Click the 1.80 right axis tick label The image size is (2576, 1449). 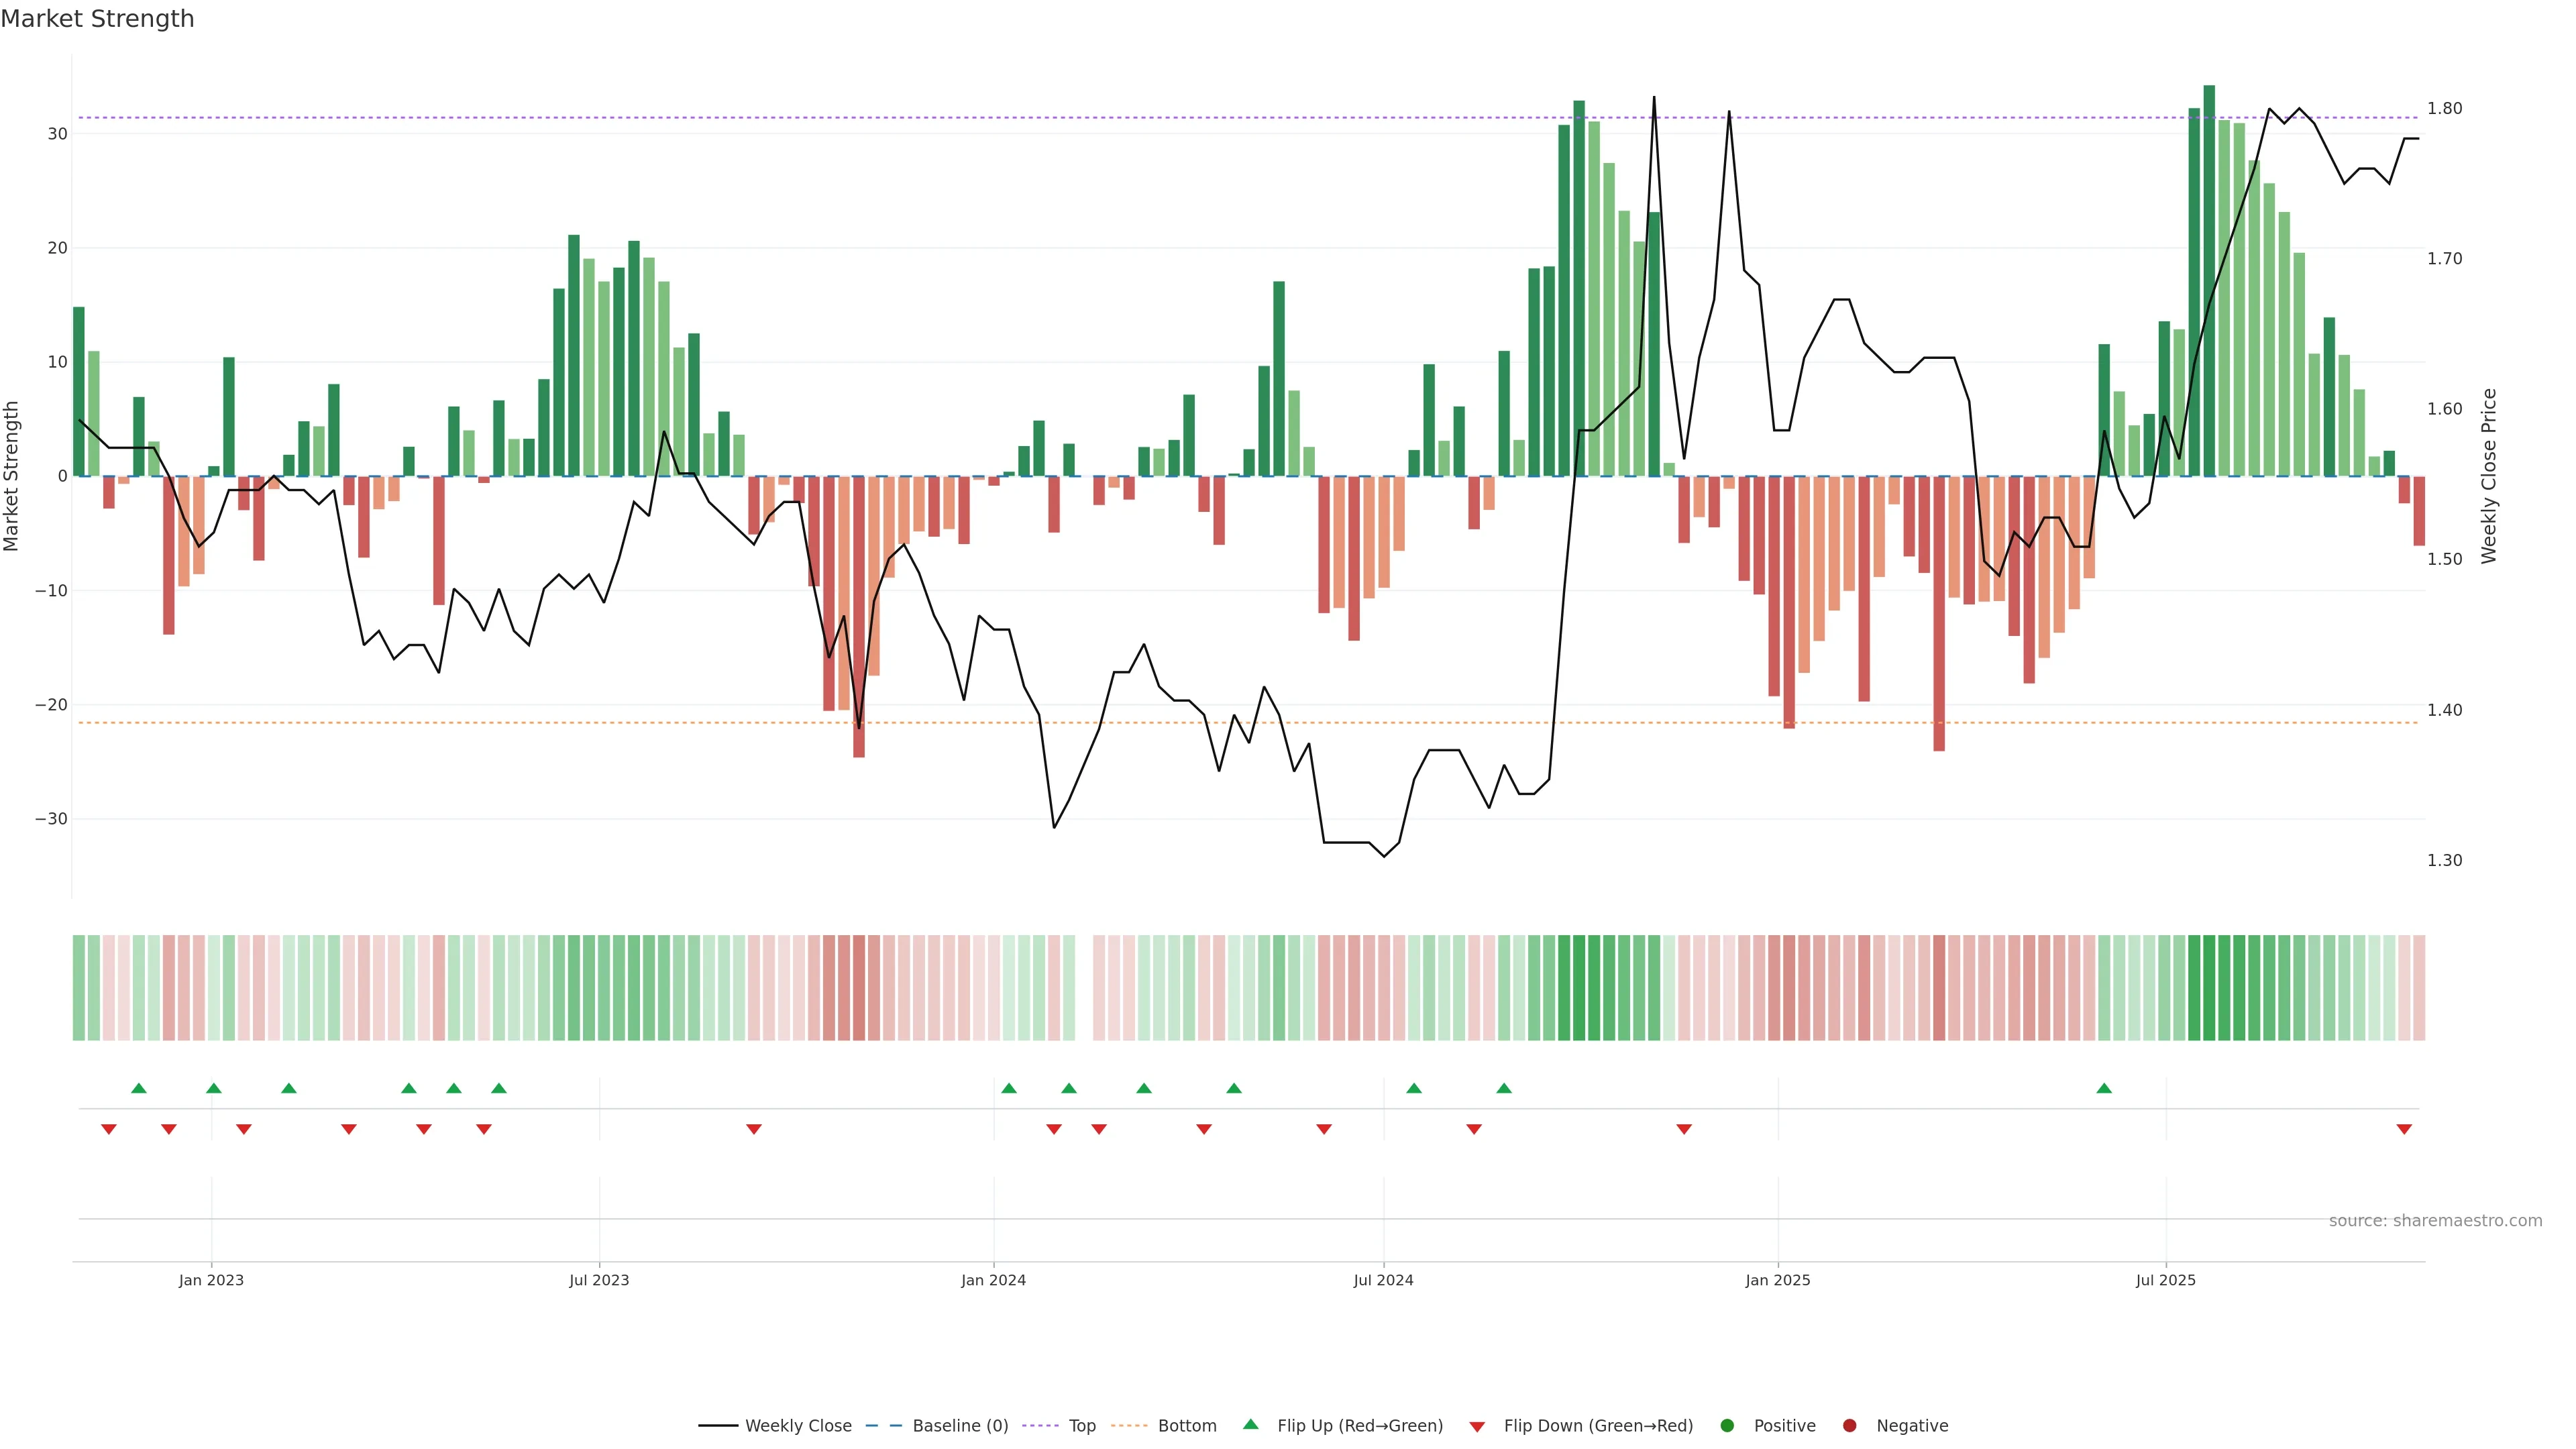(x=2444, y=108)
